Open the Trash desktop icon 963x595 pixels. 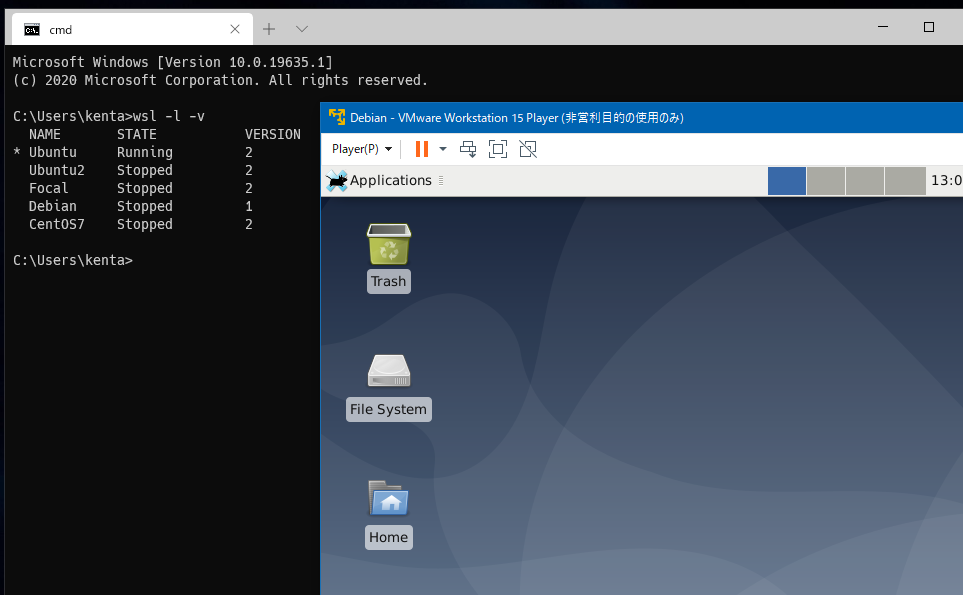[x=389, y=244]
